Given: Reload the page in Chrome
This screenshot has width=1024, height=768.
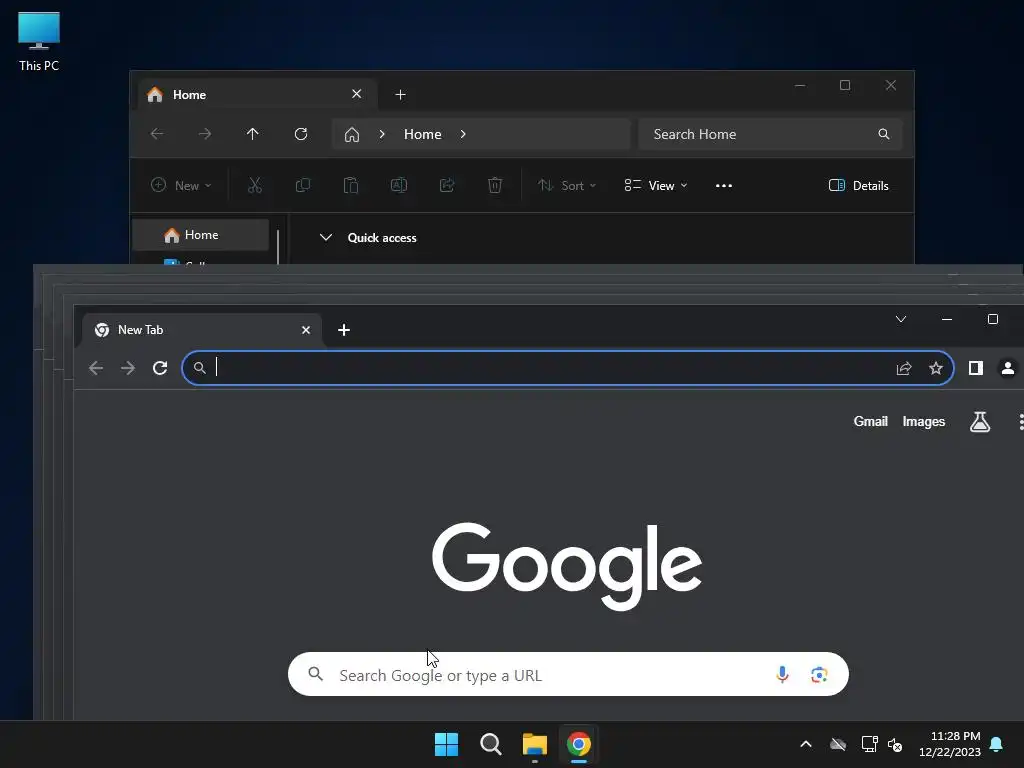Looking at the screenshot, I should [x=160, y=368].
